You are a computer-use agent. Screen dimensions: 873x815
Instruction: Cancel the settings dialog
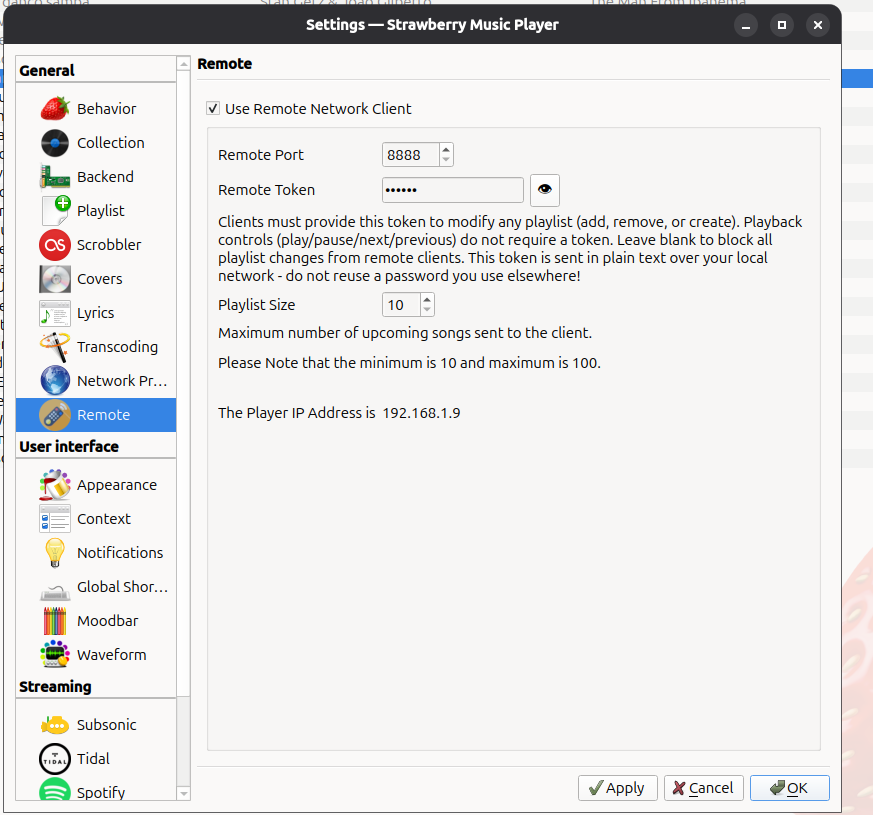pos(703,788)
